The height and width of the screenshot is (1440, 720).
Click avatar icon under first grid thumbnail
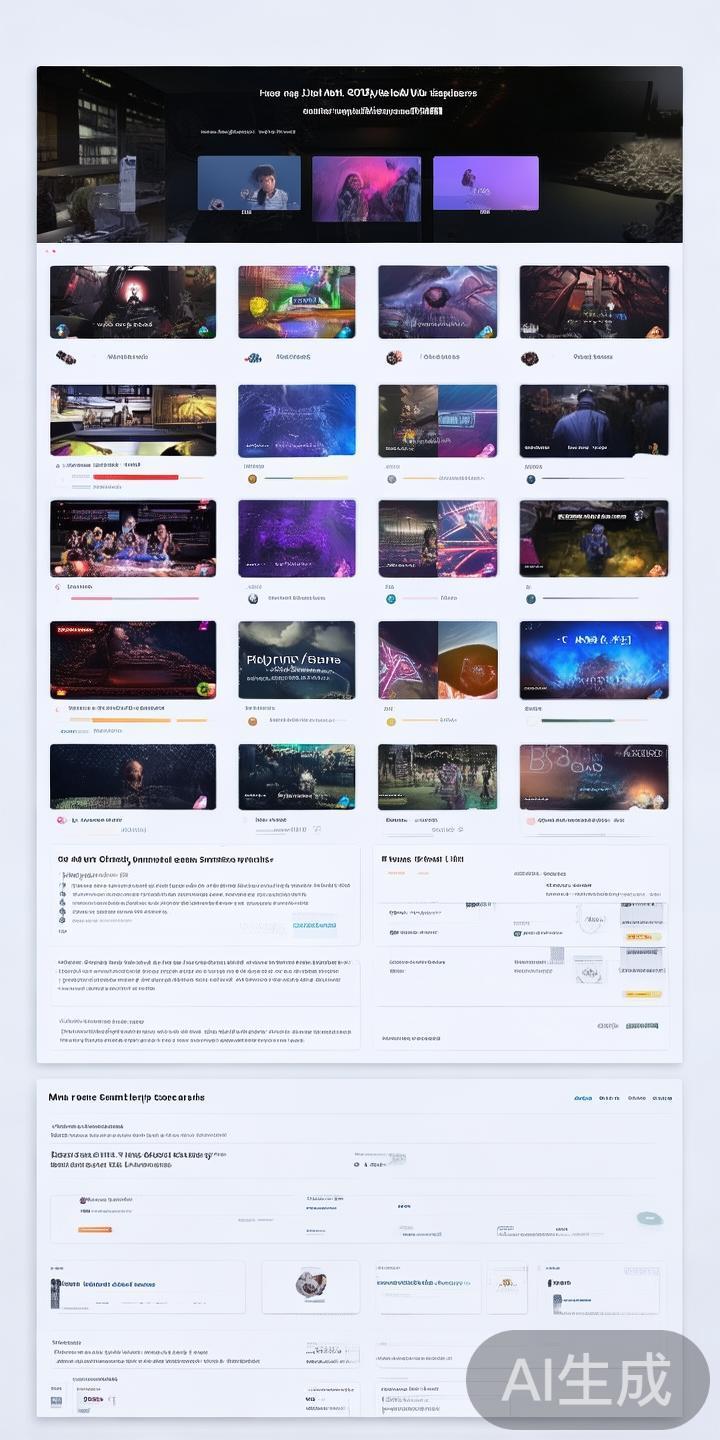tap(66, 357)
